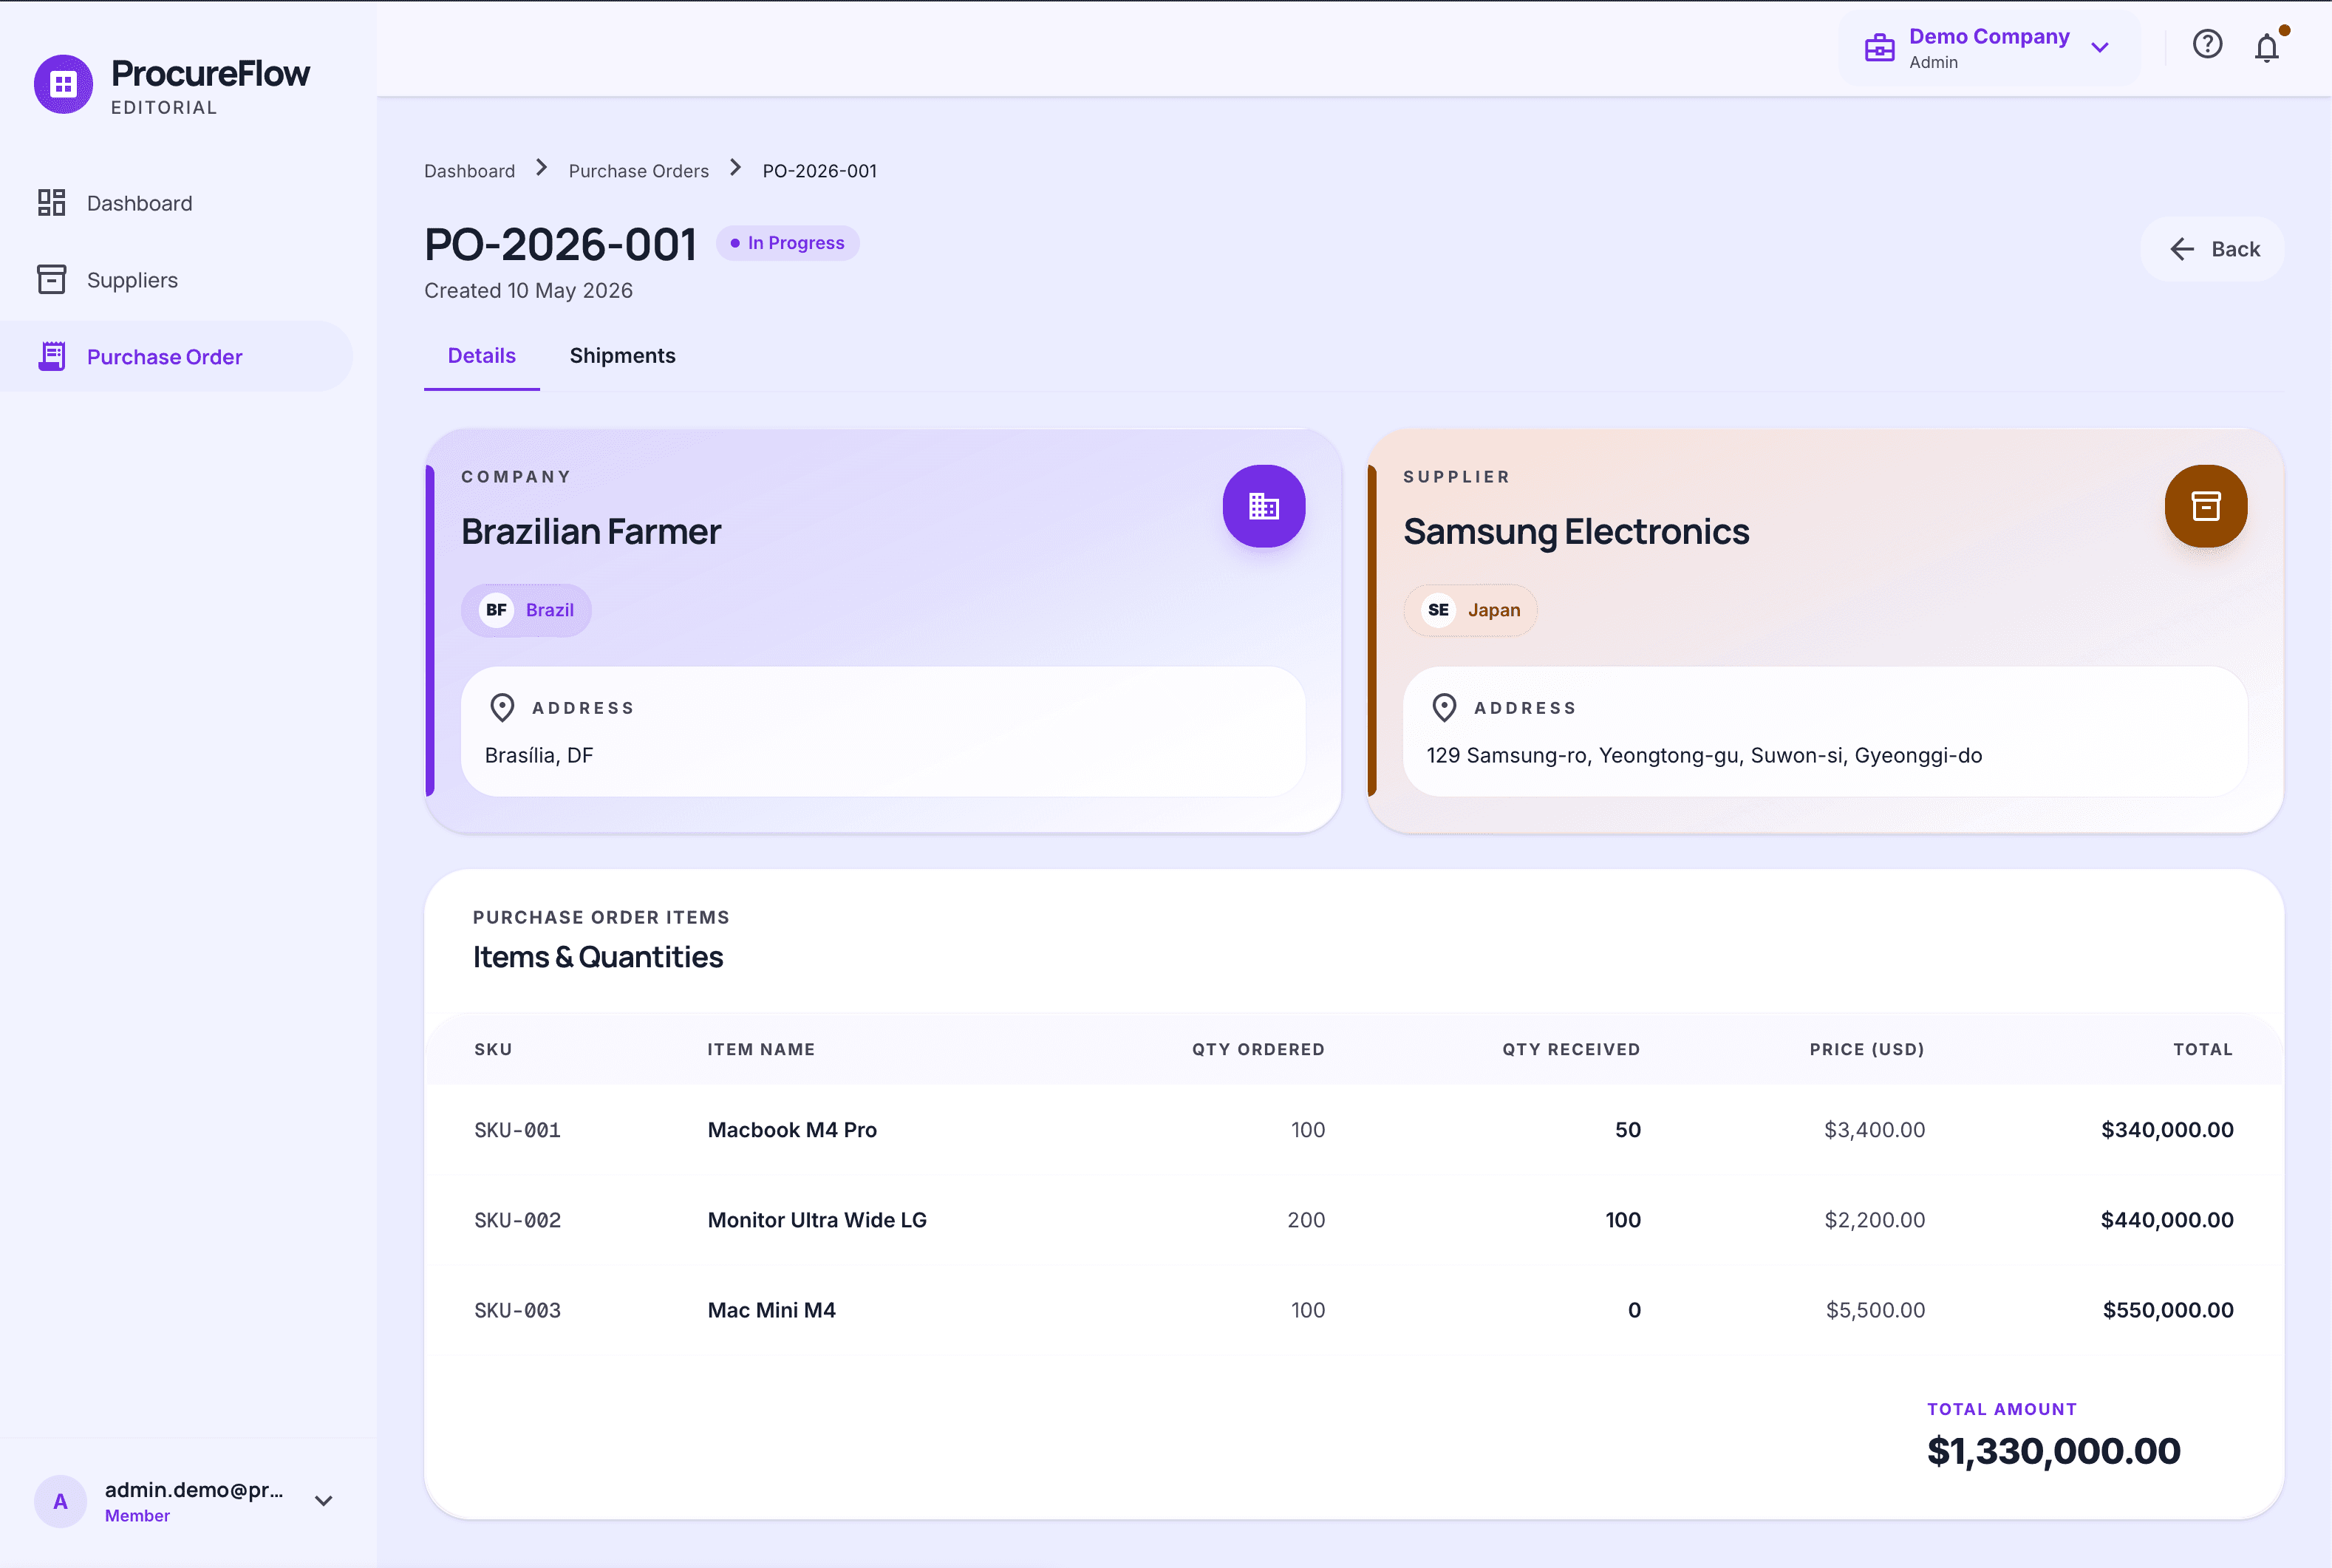Viewport: 2332px width, 1568px height.
Task: Click the SKU-003 cell
Action: pos(517,1310)
